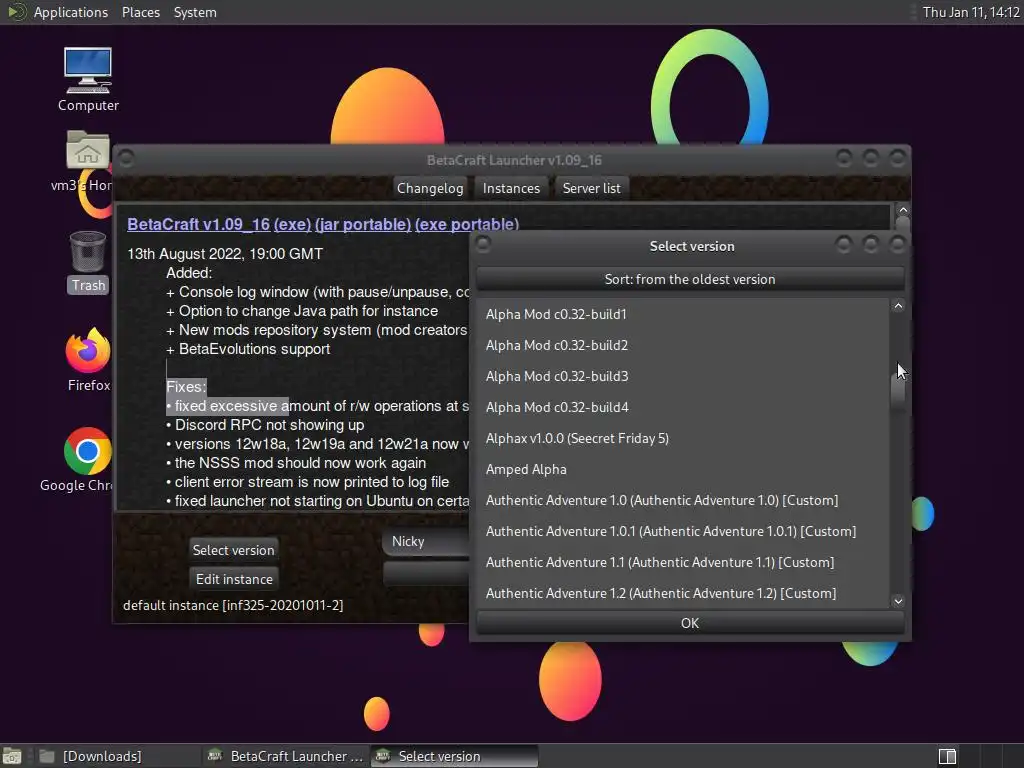Image resolution: width=1024 pixels, height=768 pixels.
Task: Click the changelog scroll up arrow
Action: 903,210
